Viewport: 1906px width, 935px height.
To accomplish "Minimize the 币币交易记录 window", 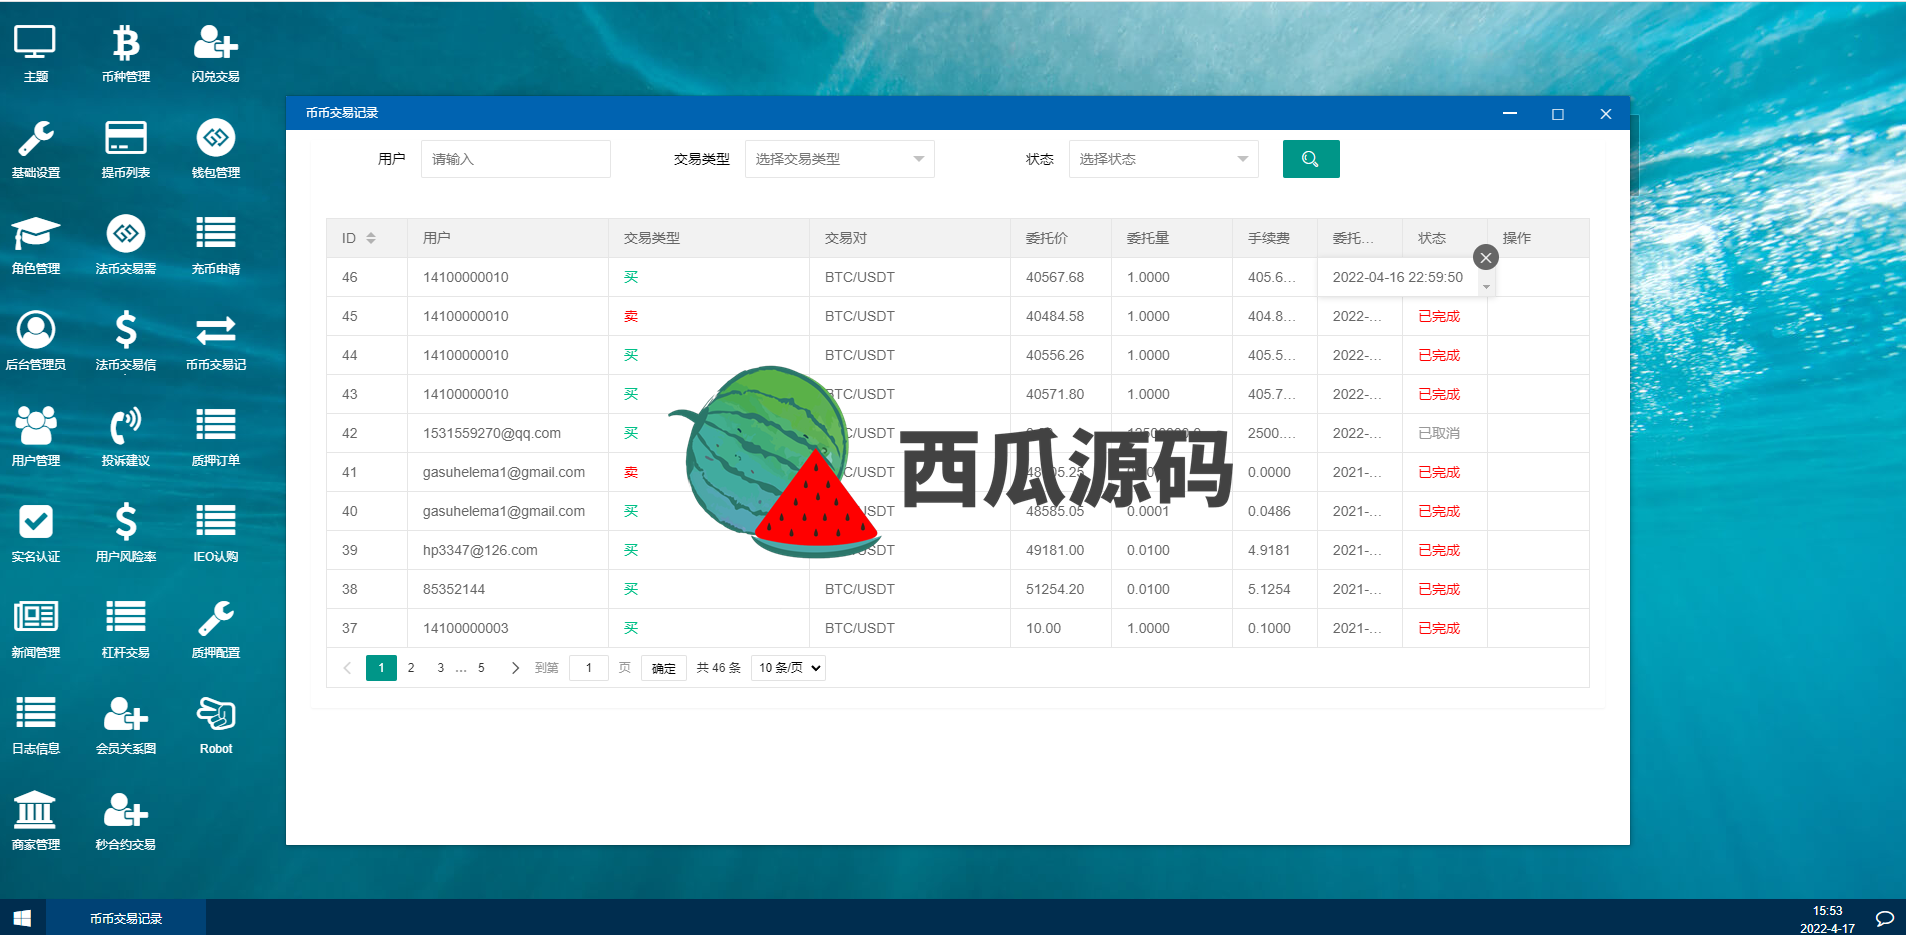I will 1510,114.
